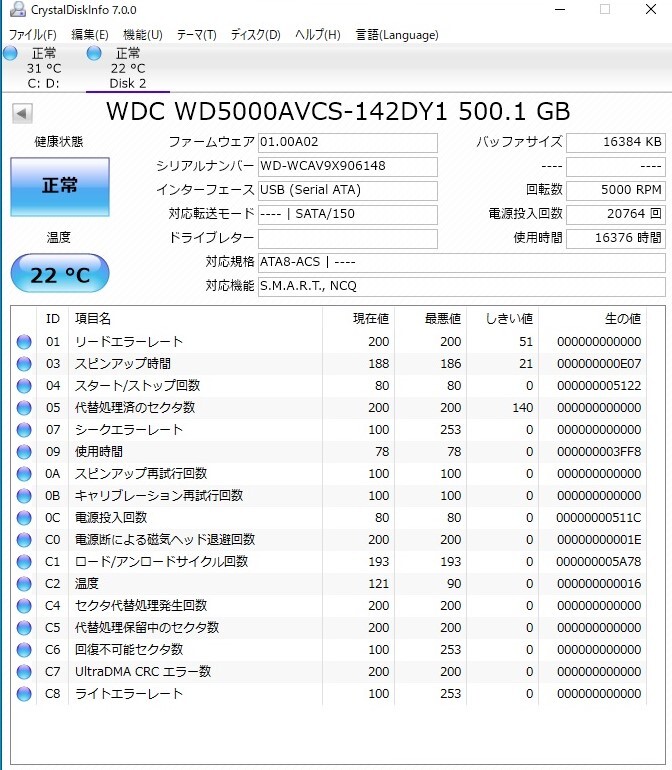Click raw value 000000000E07
This screenshot has height=770, width=672.
599,364
